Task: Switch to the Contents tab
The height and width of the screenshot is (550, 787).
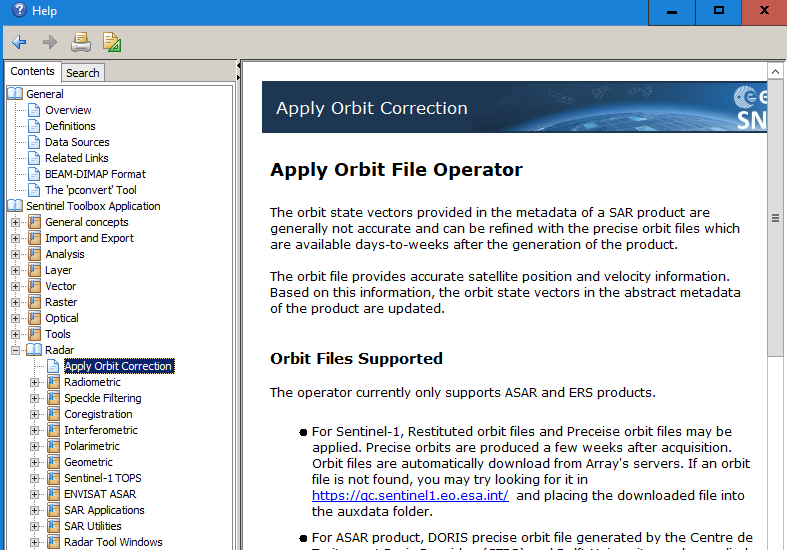Action: coord(32,71)
